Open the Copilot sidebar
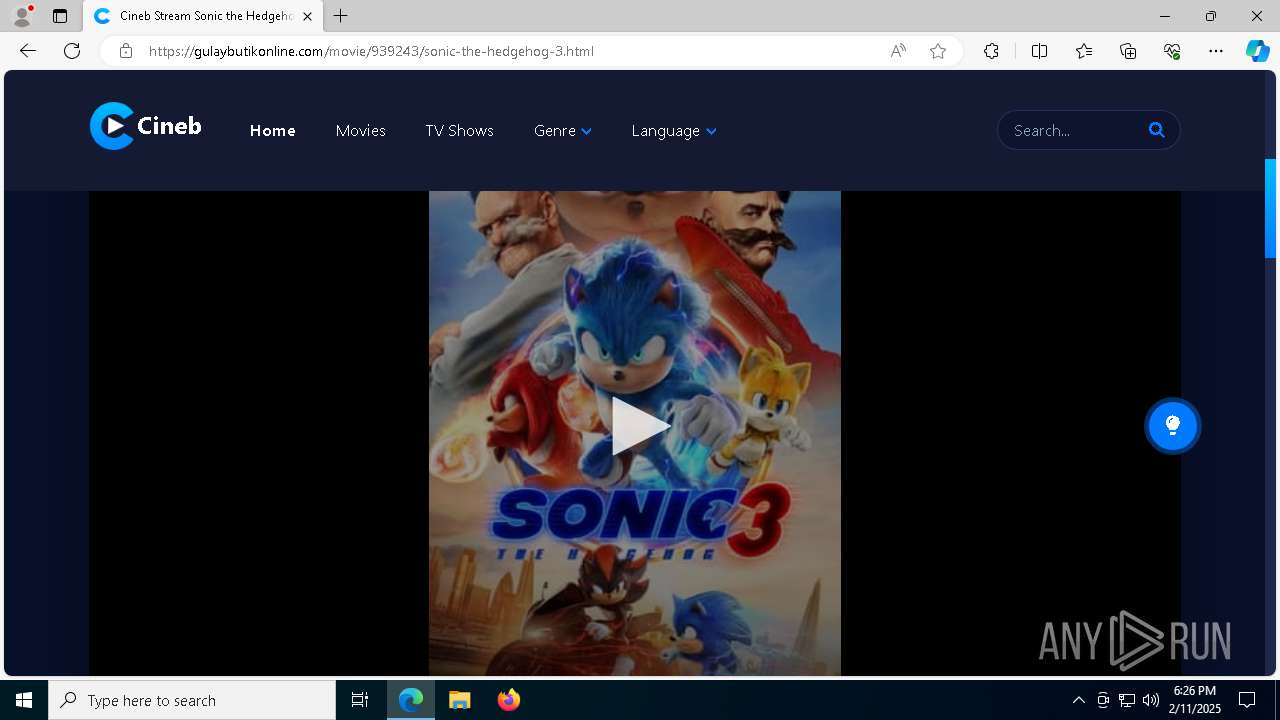 (1257, 51)
